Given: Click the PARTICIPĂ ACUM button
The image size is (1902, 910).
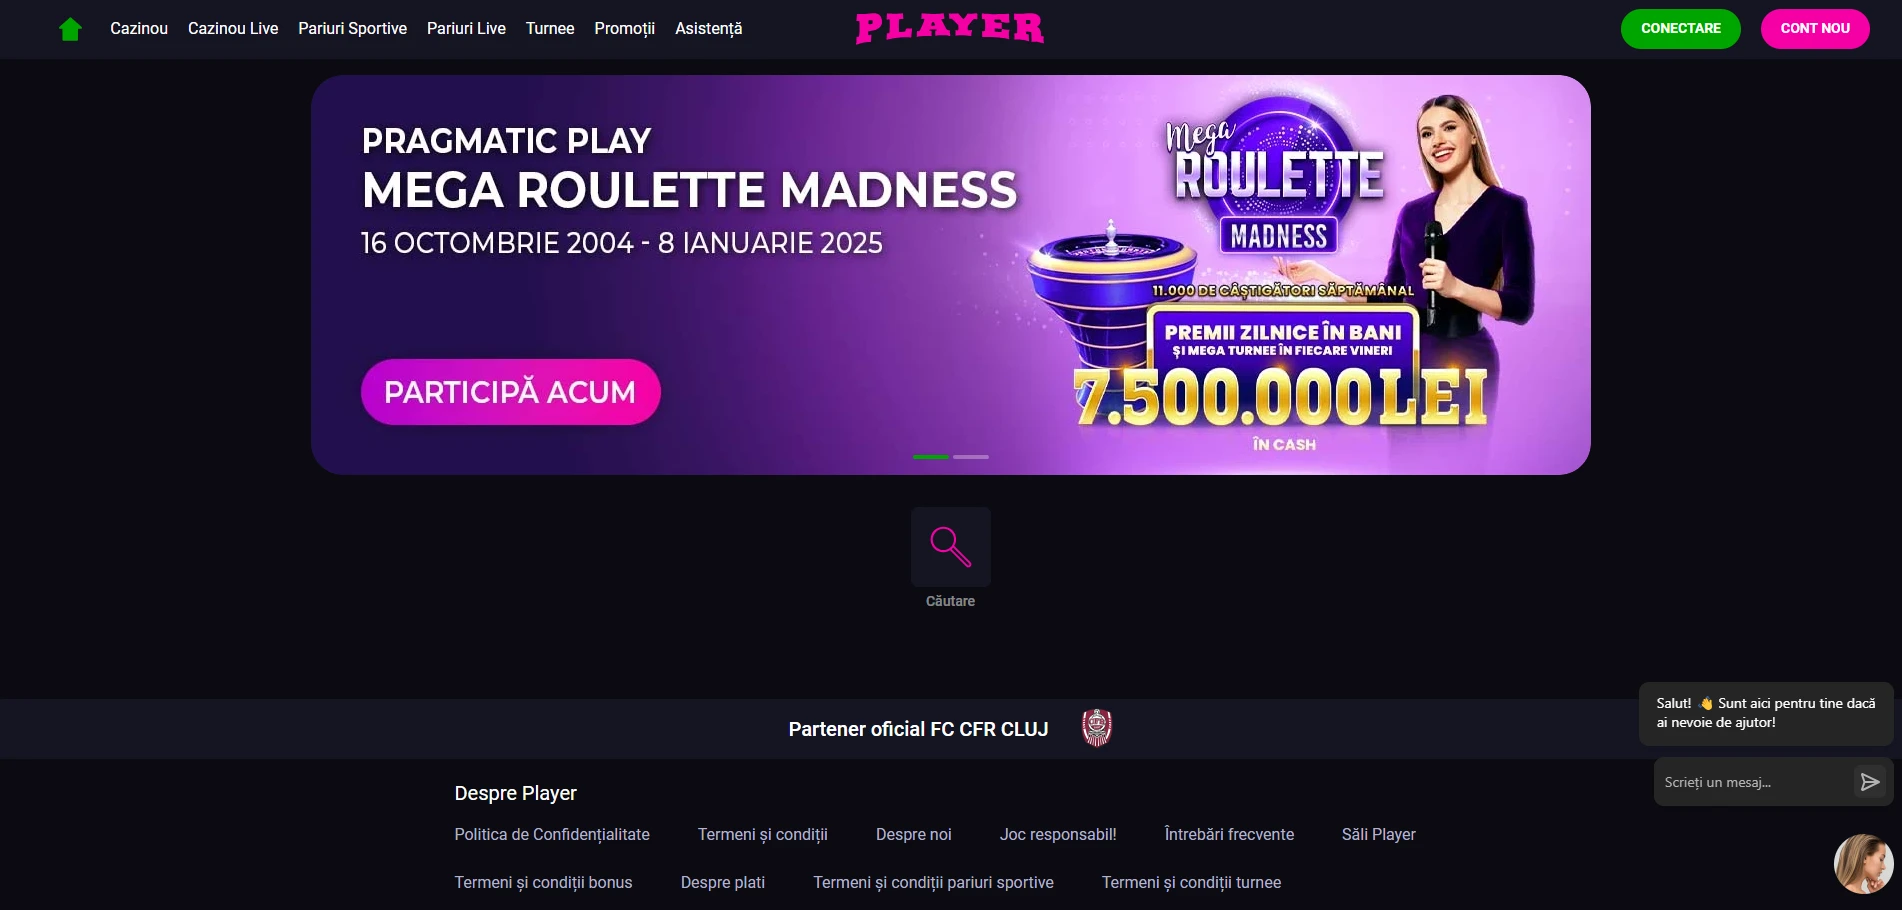Looking at the screenshot, I should coord(510,392).
